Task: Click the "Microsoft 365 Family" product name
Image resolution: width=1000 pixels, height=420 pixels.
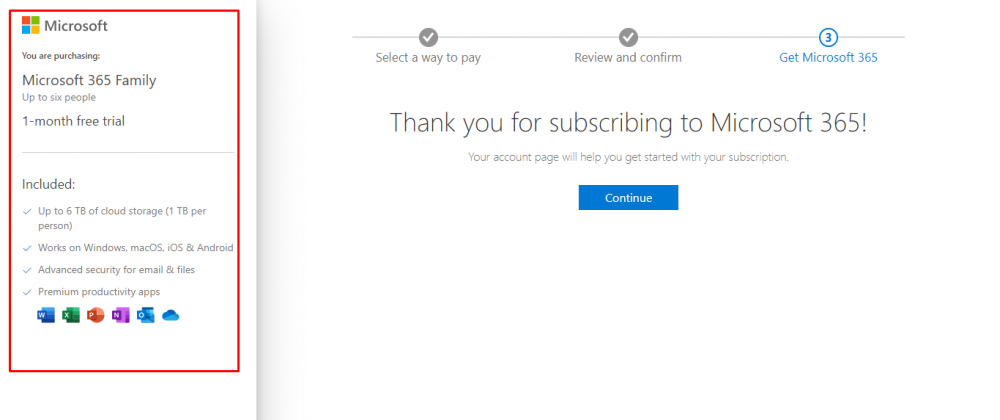Action: 89,80
